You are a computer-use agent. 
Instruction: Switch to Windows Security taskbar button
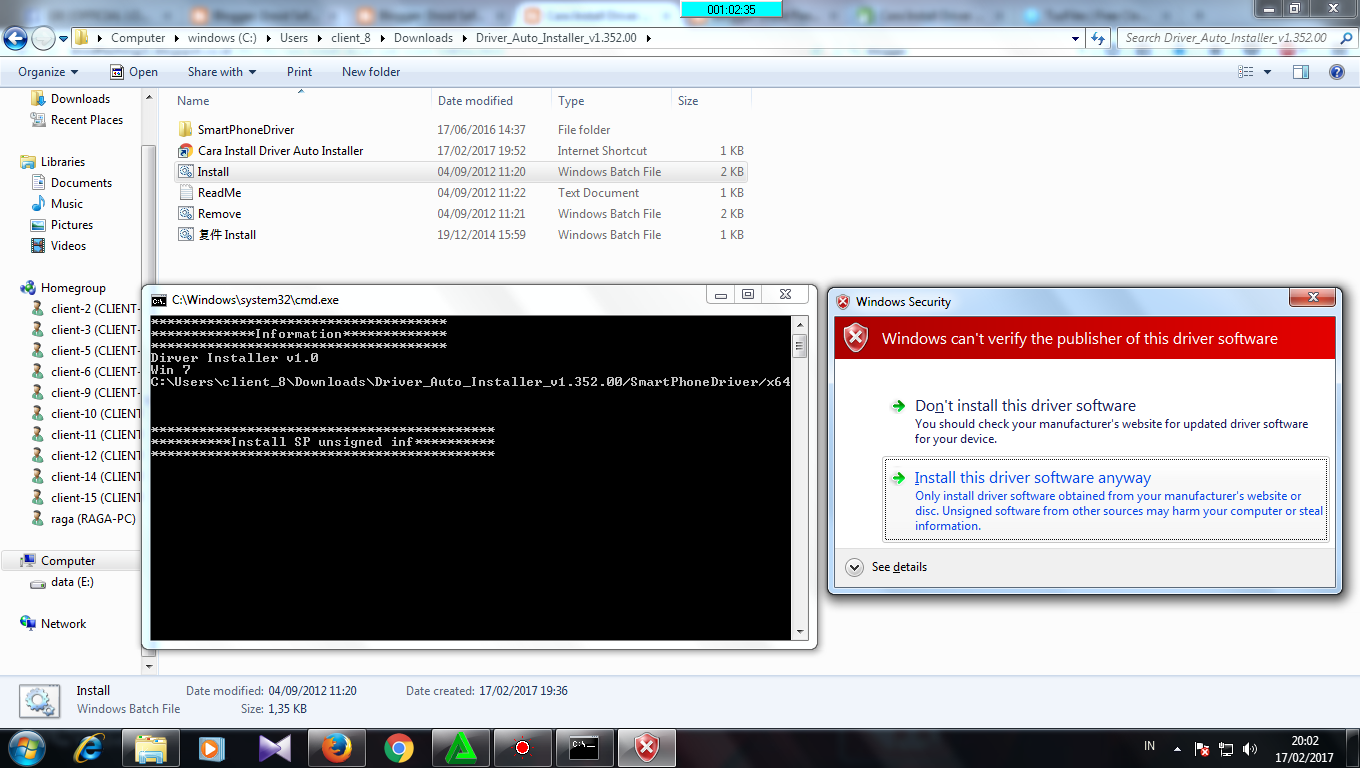647,747
